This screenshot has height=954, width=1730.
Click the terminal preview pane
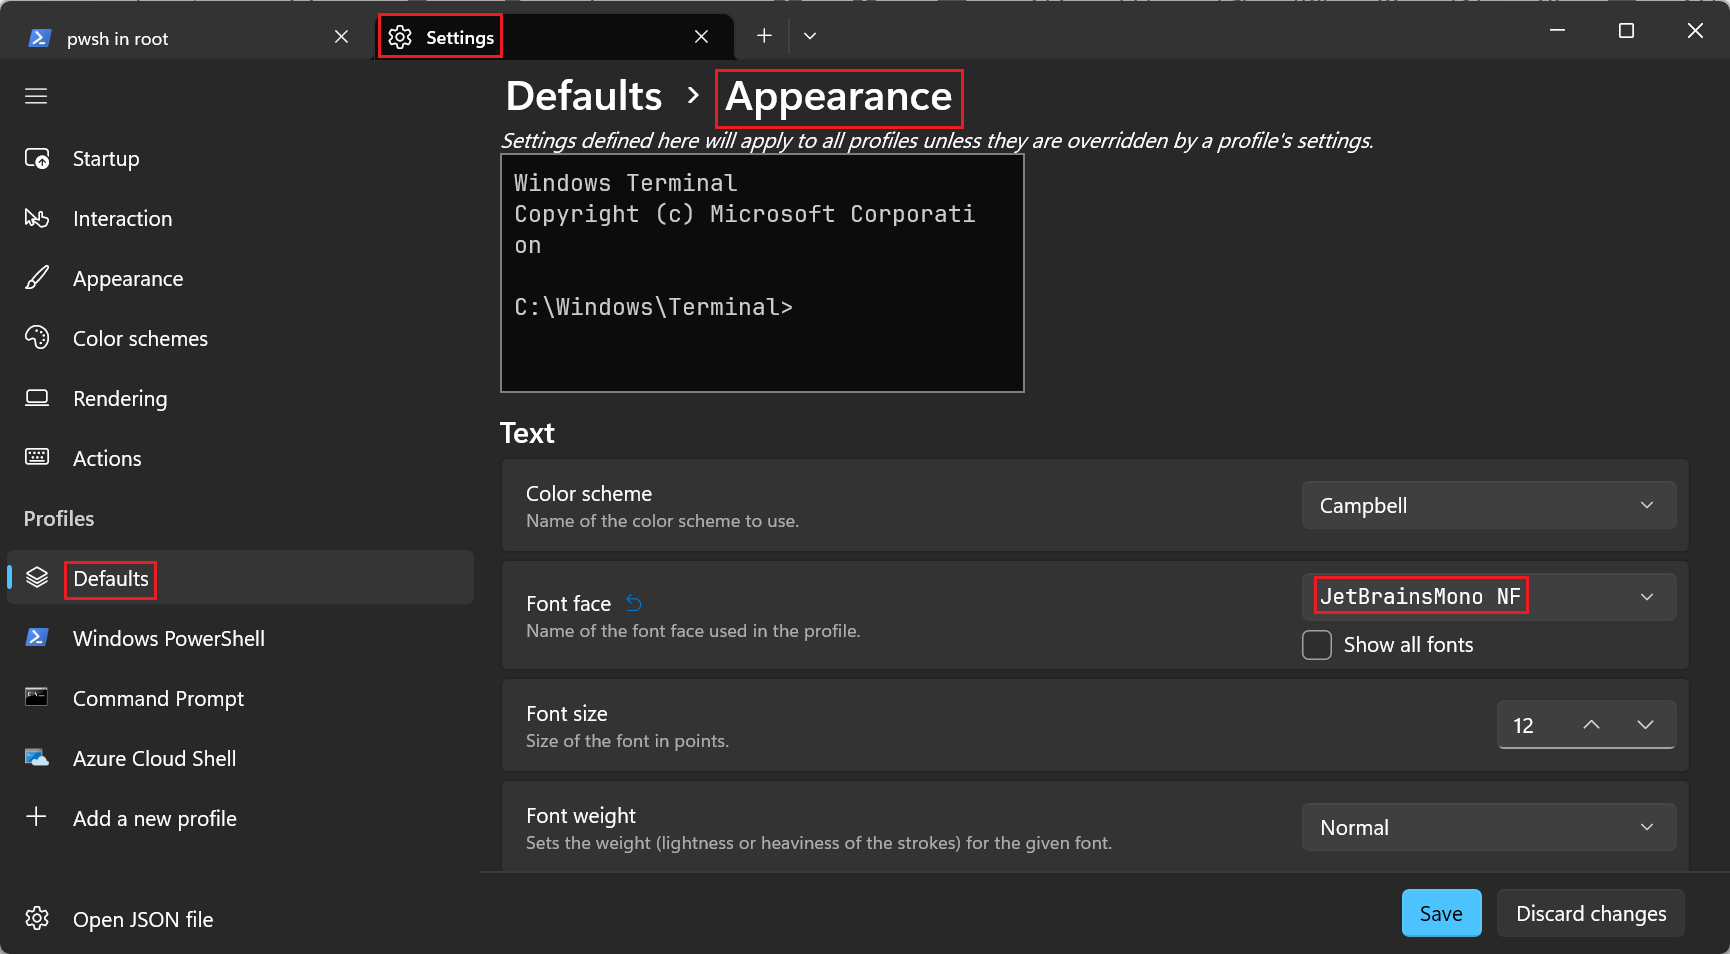(762, 273)
